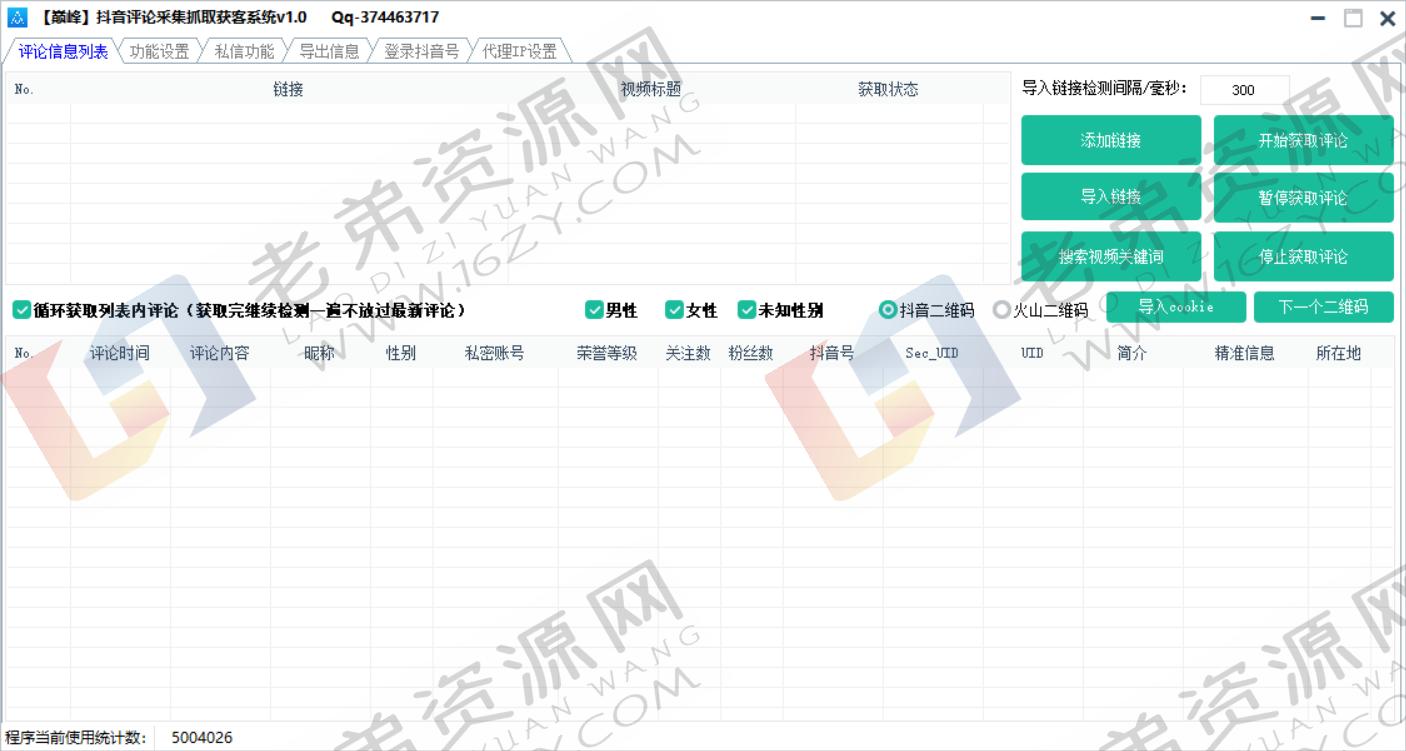This screenshot has height=751, width=1406.
Task: Uncheck the 男性 gender filter
Action: coord(594,310)
